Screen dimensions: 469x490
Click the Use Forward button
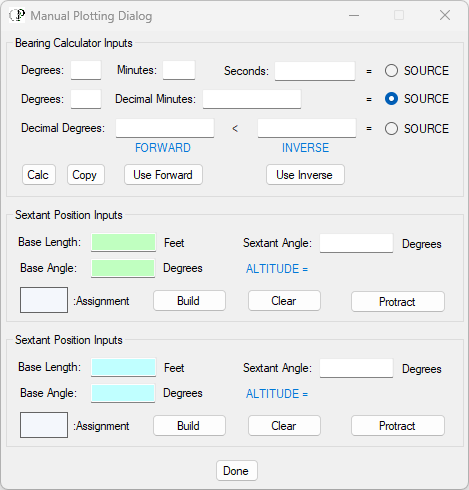[x=163, y=175]
